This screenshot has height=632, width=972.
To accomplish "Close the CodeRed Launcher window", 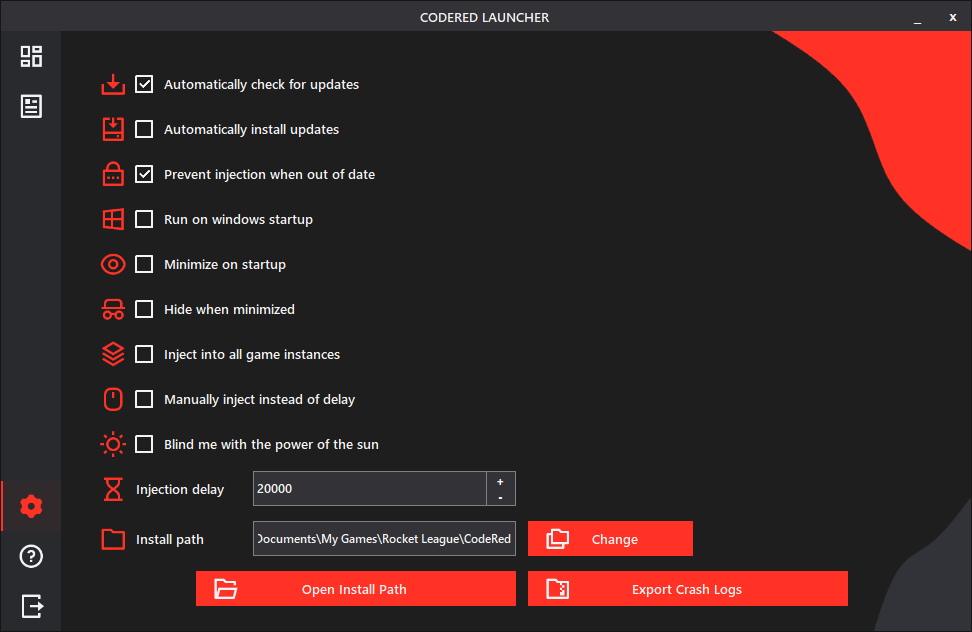I will pos(953,17).
